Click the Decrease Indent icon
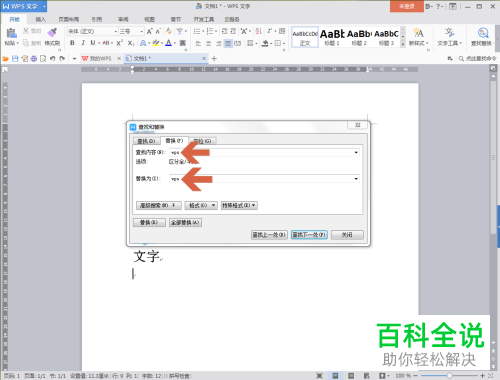Screen dimensions: 500x380 [x=224, y=31]
